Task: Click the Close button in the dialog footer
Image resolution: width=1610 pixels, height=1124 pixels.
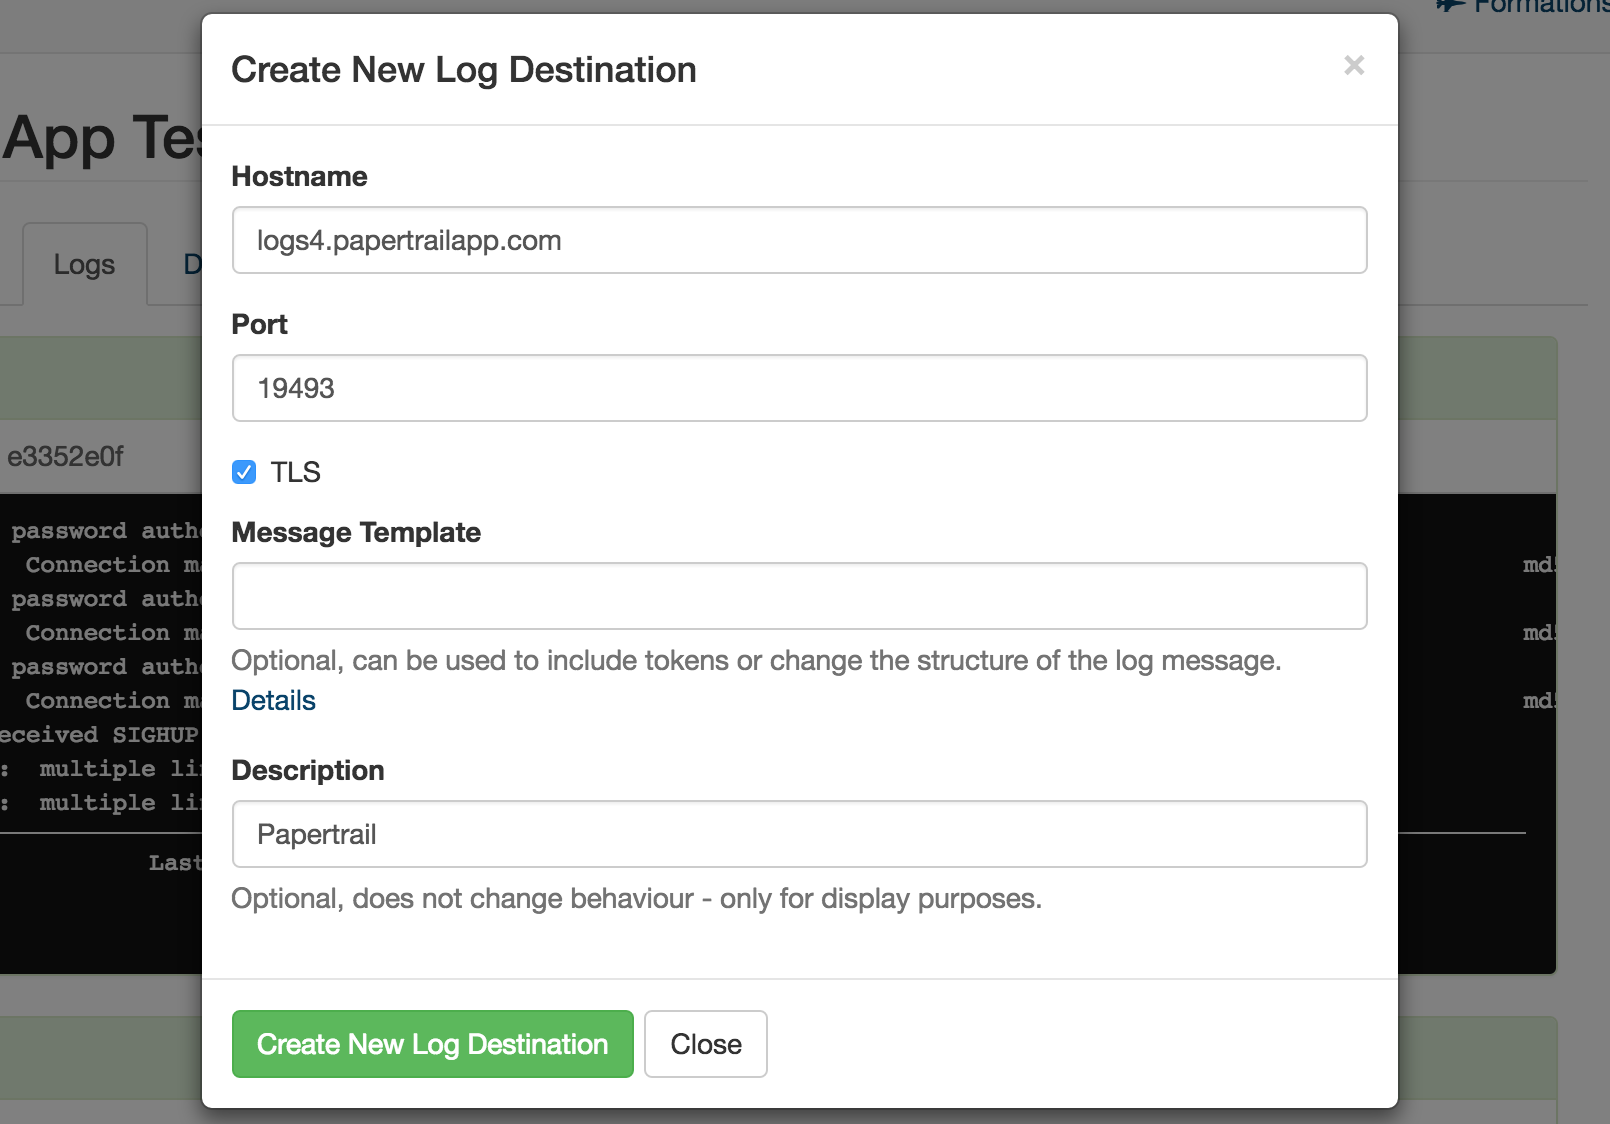Action: click(705, 1044)
